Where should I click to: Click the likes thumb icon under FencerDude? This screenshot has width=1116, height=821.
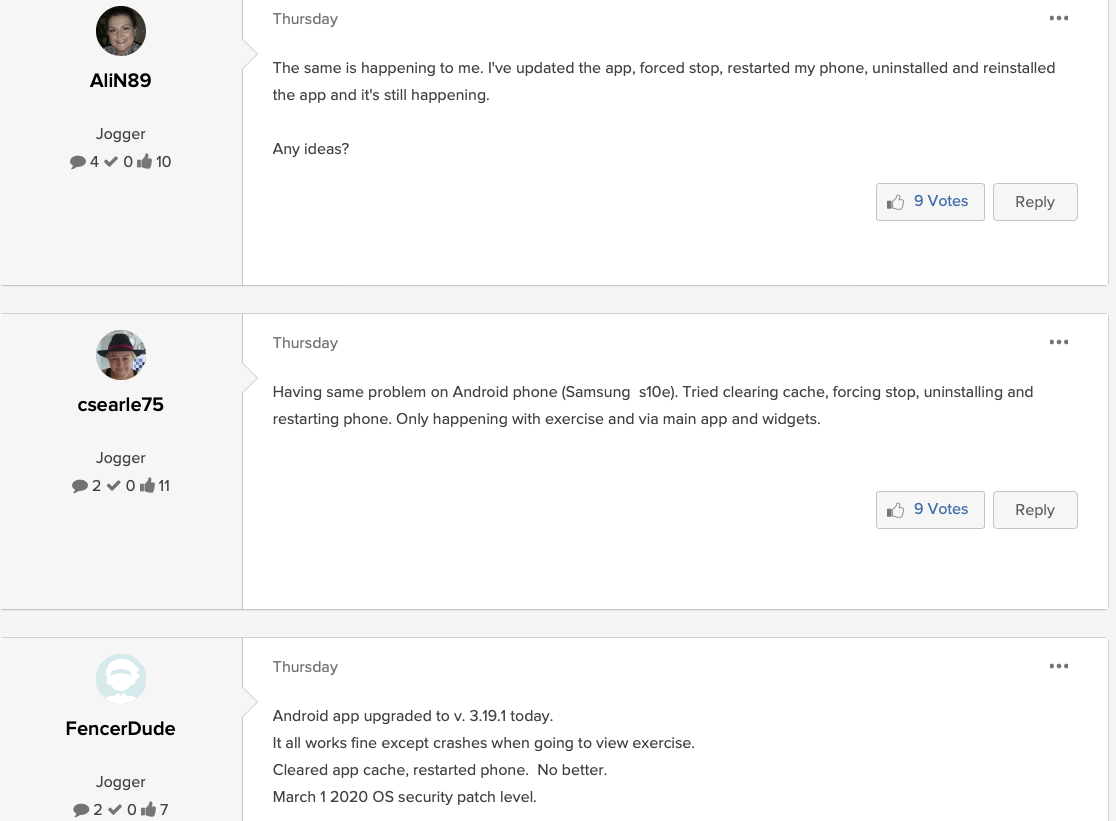(x=148, y=810)
